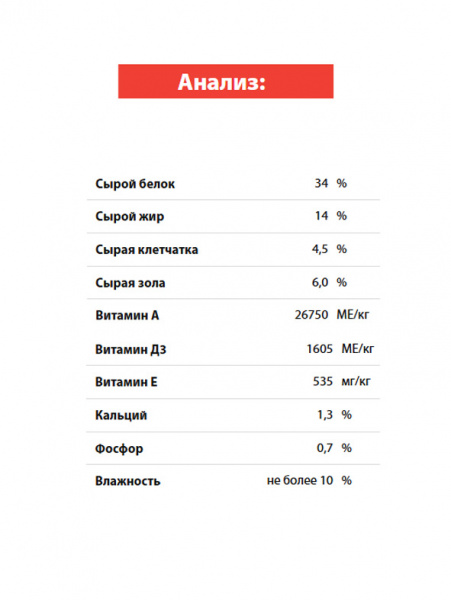Select the 'Сырая клетчатка' label

tap(147, 249)
